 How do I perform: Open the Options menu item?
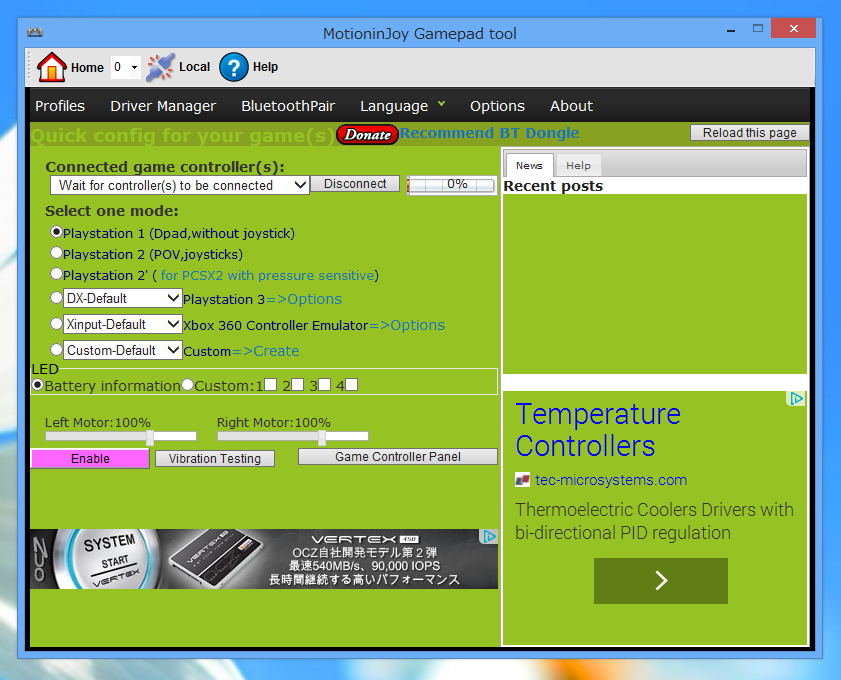[x=497, y=106]
